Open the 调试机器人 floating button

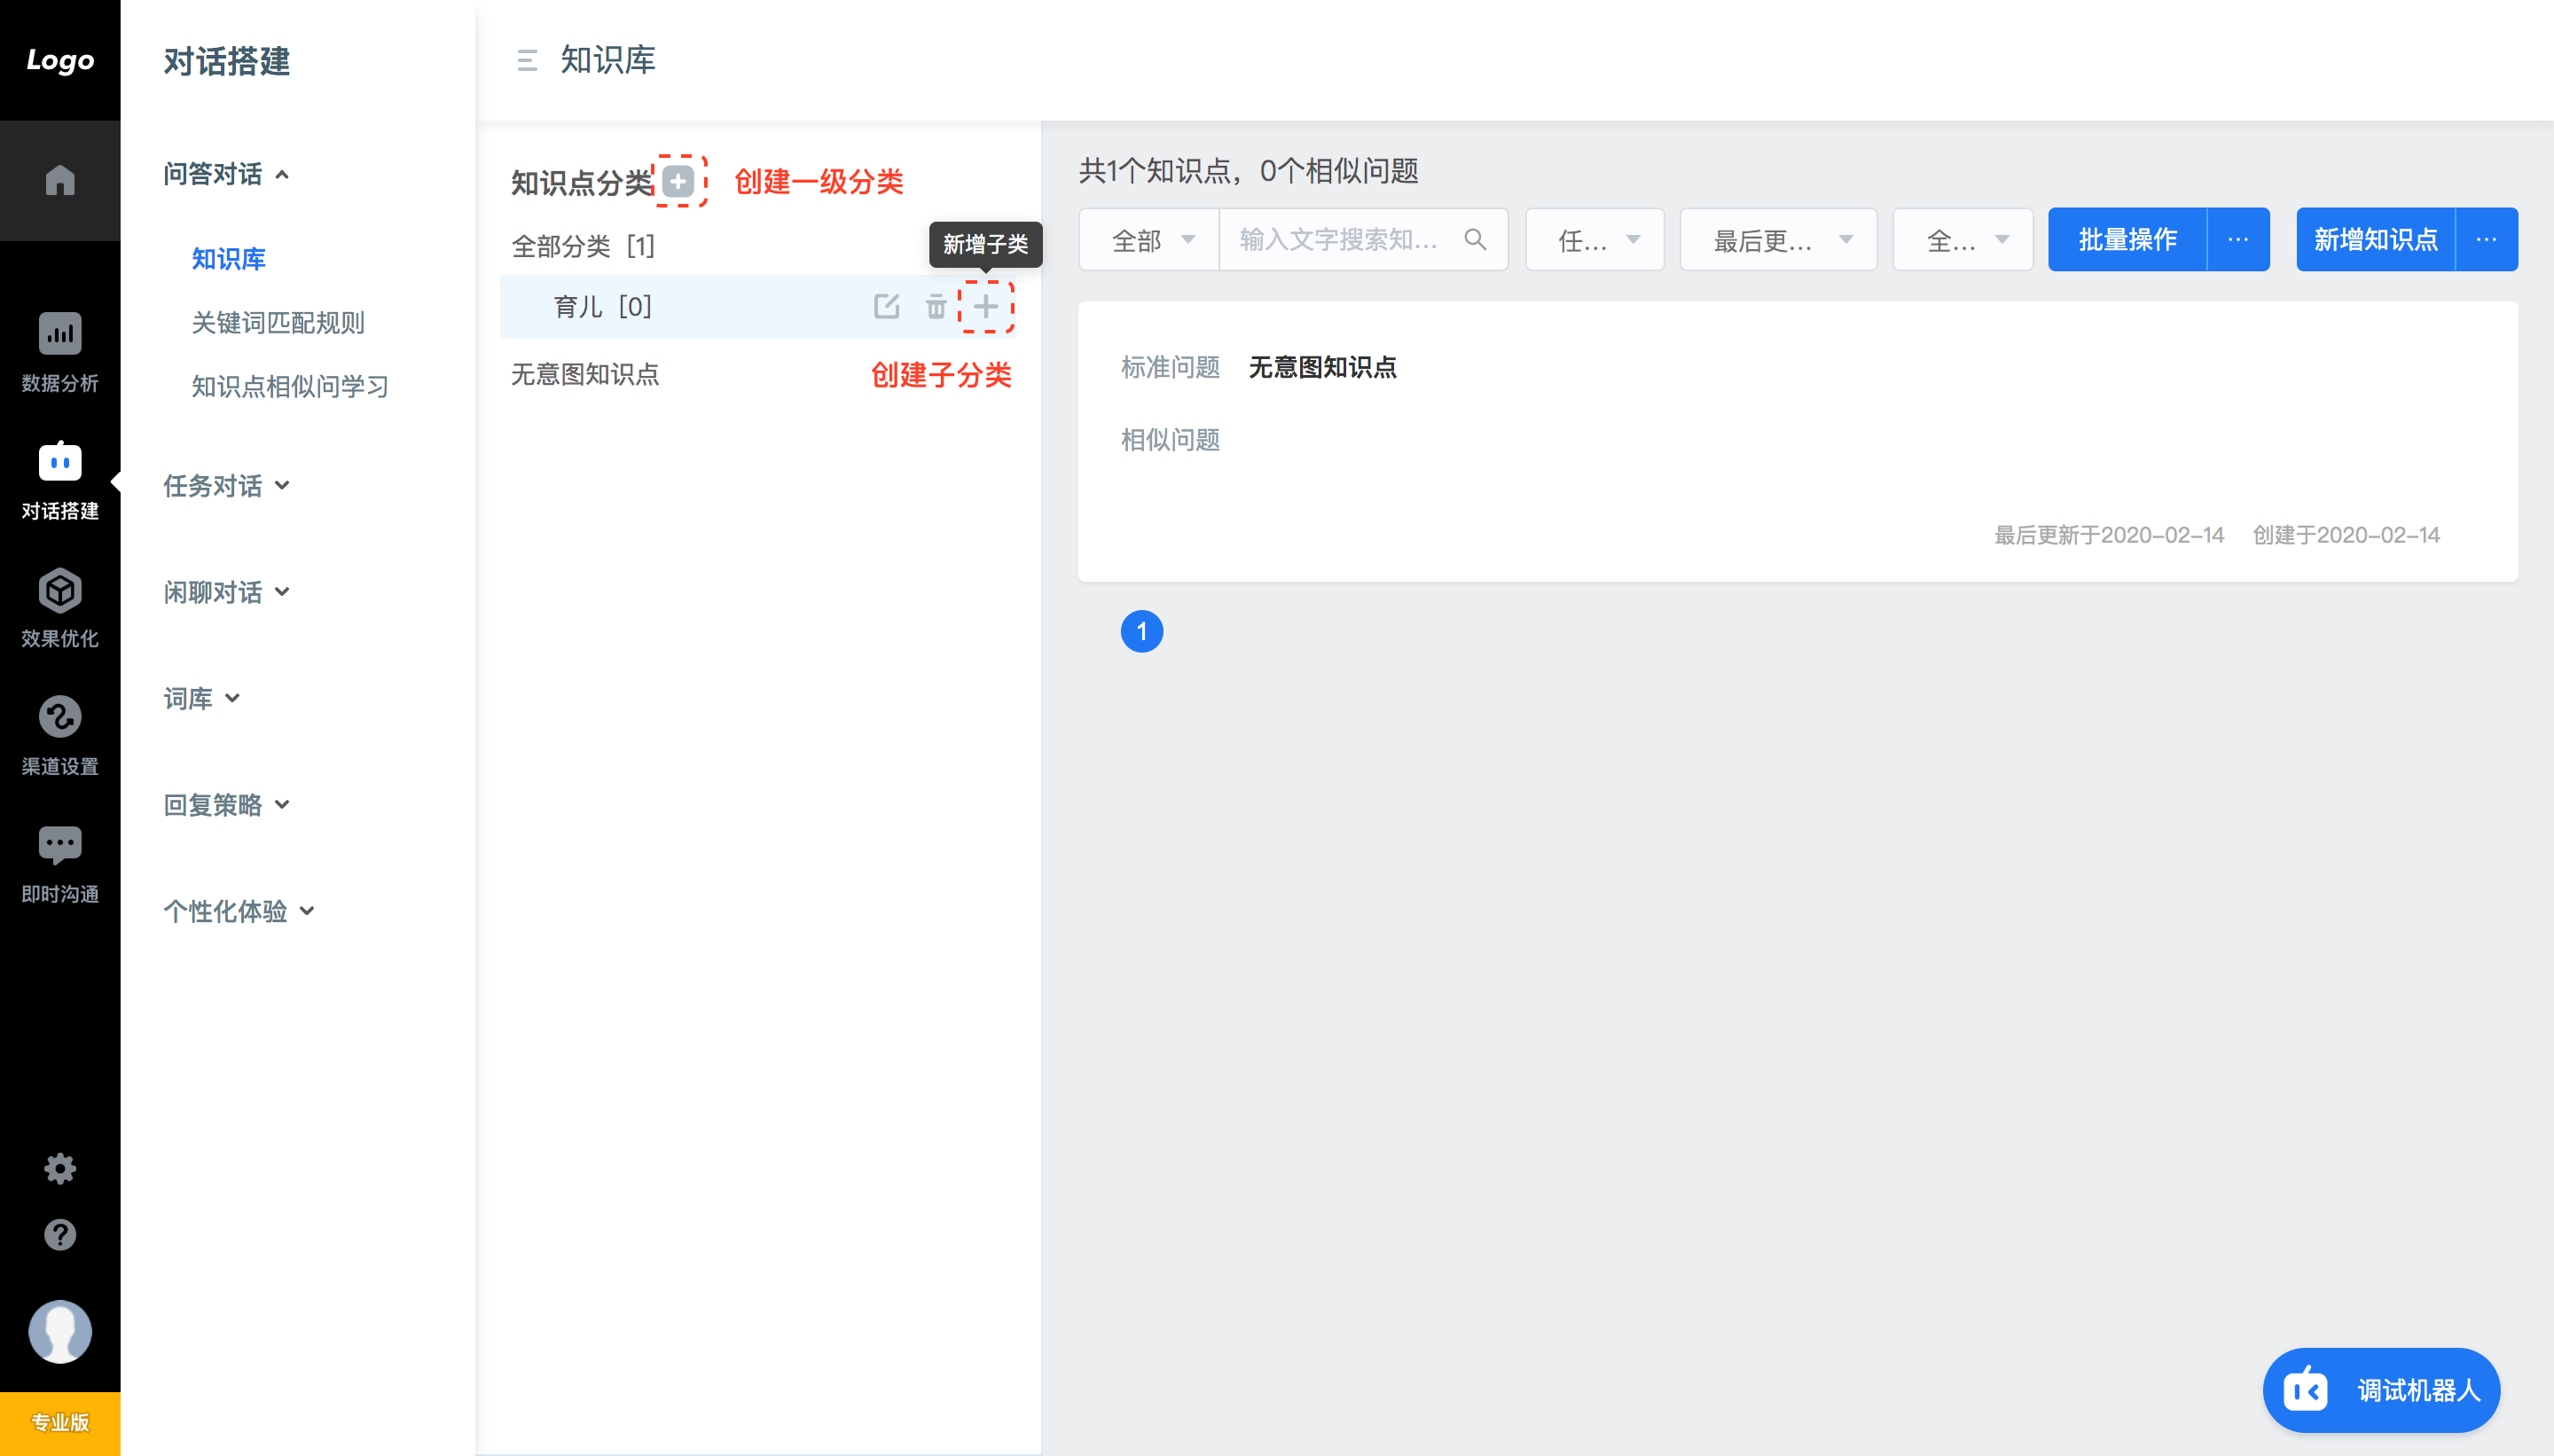(2381, 1390)
